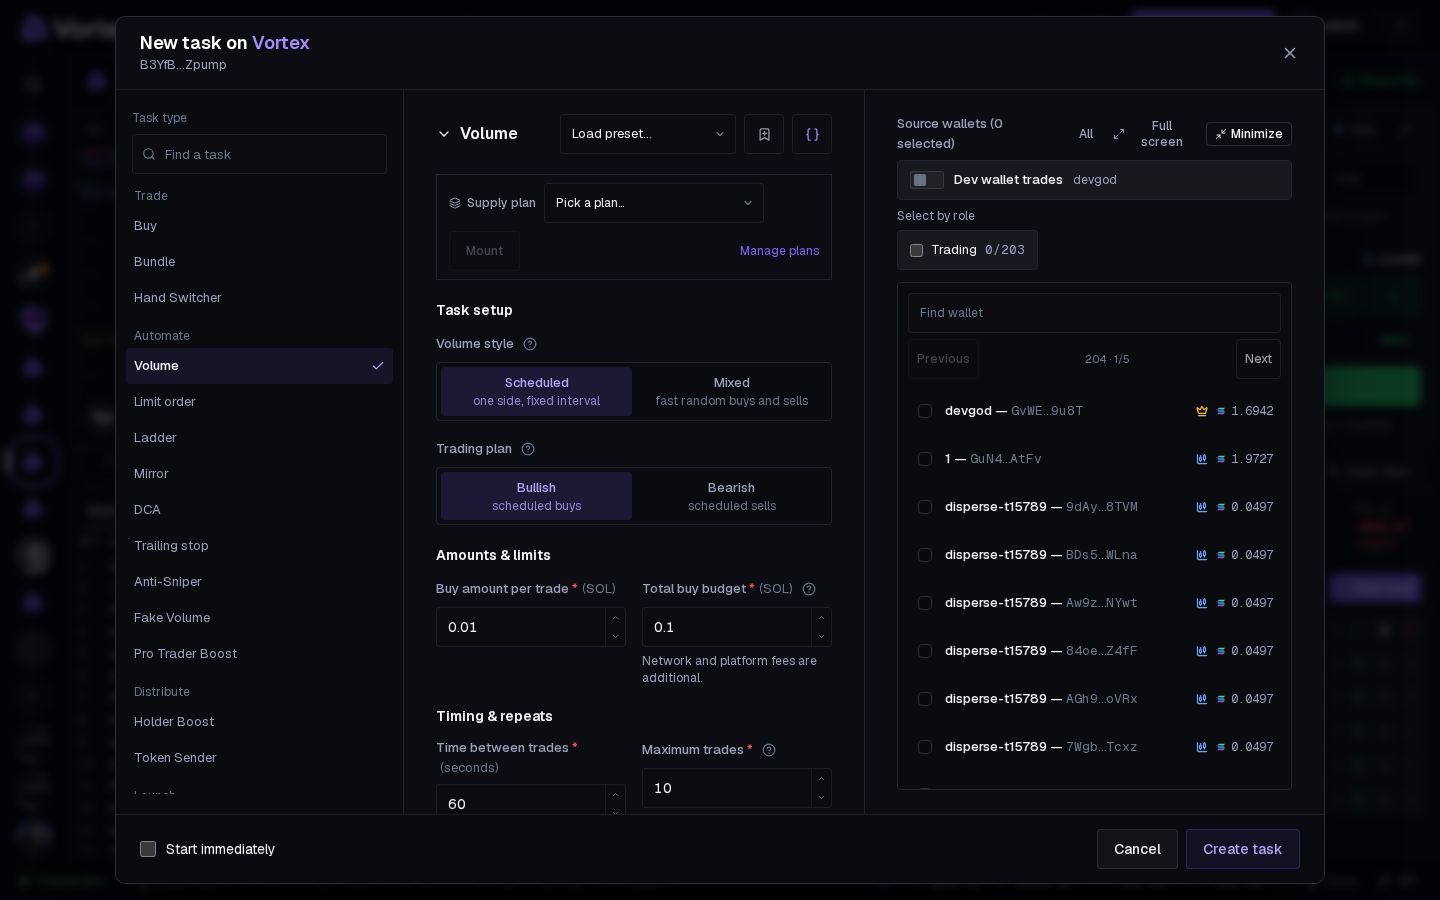Check the Start immediately checkbox
This screenshot has width=1440, height=900.
point(148,849)
